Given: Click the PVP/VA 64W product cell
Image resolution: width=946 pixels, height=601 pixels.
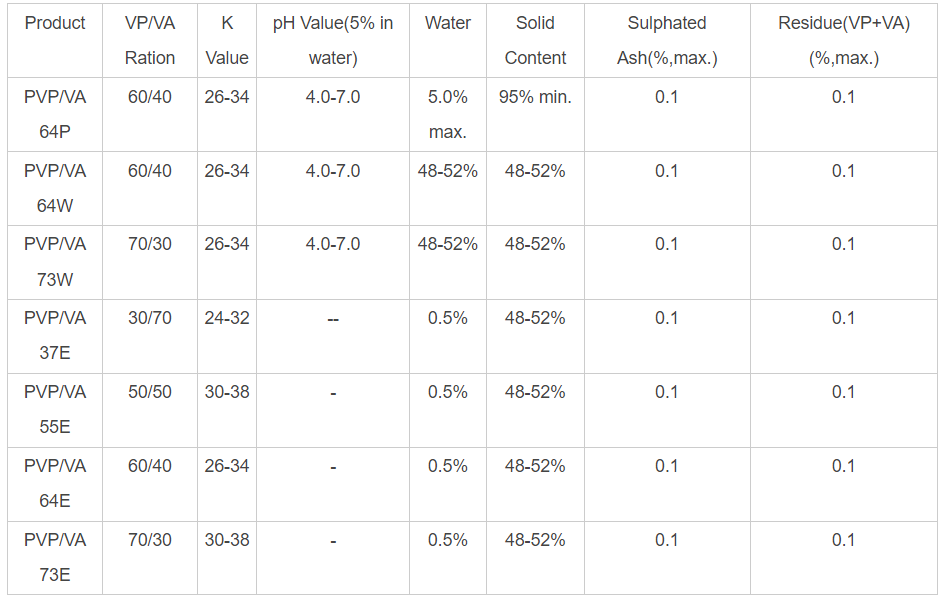Looking at the screenshot, I should click(55, 188).
